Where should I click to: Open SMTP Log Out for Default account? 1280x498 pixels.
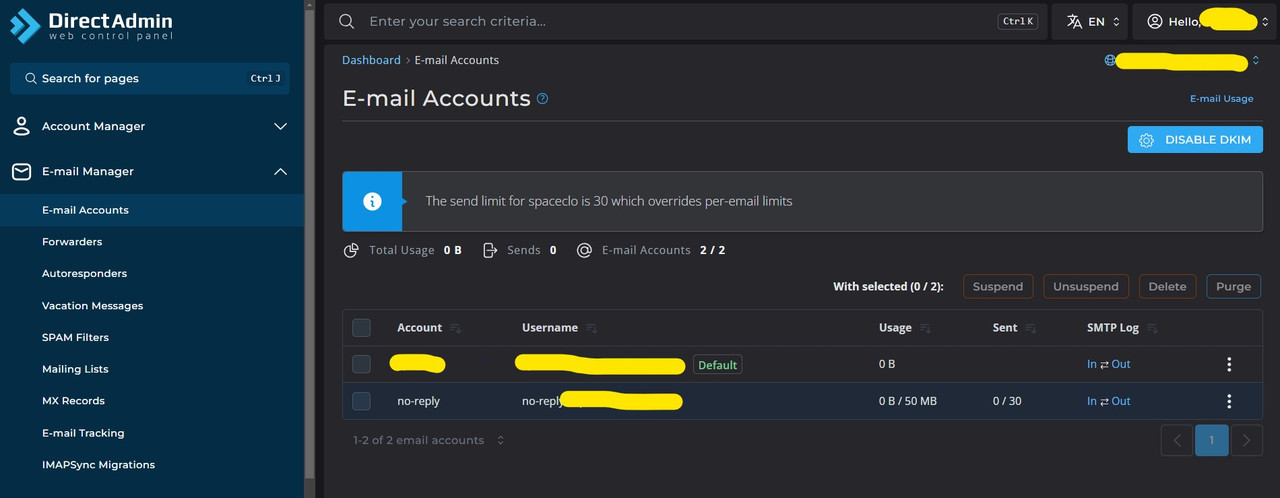1121,364
